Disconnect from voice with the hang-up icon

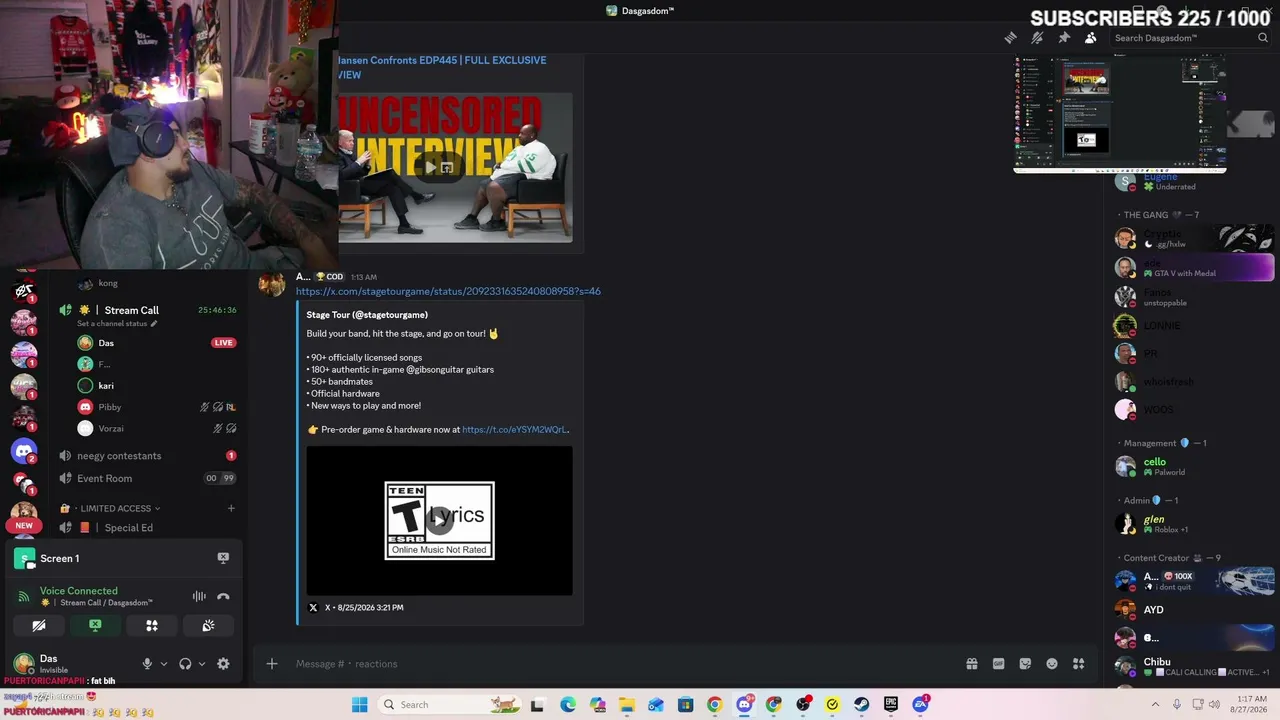pyautogui.click(x=223, y=597)
